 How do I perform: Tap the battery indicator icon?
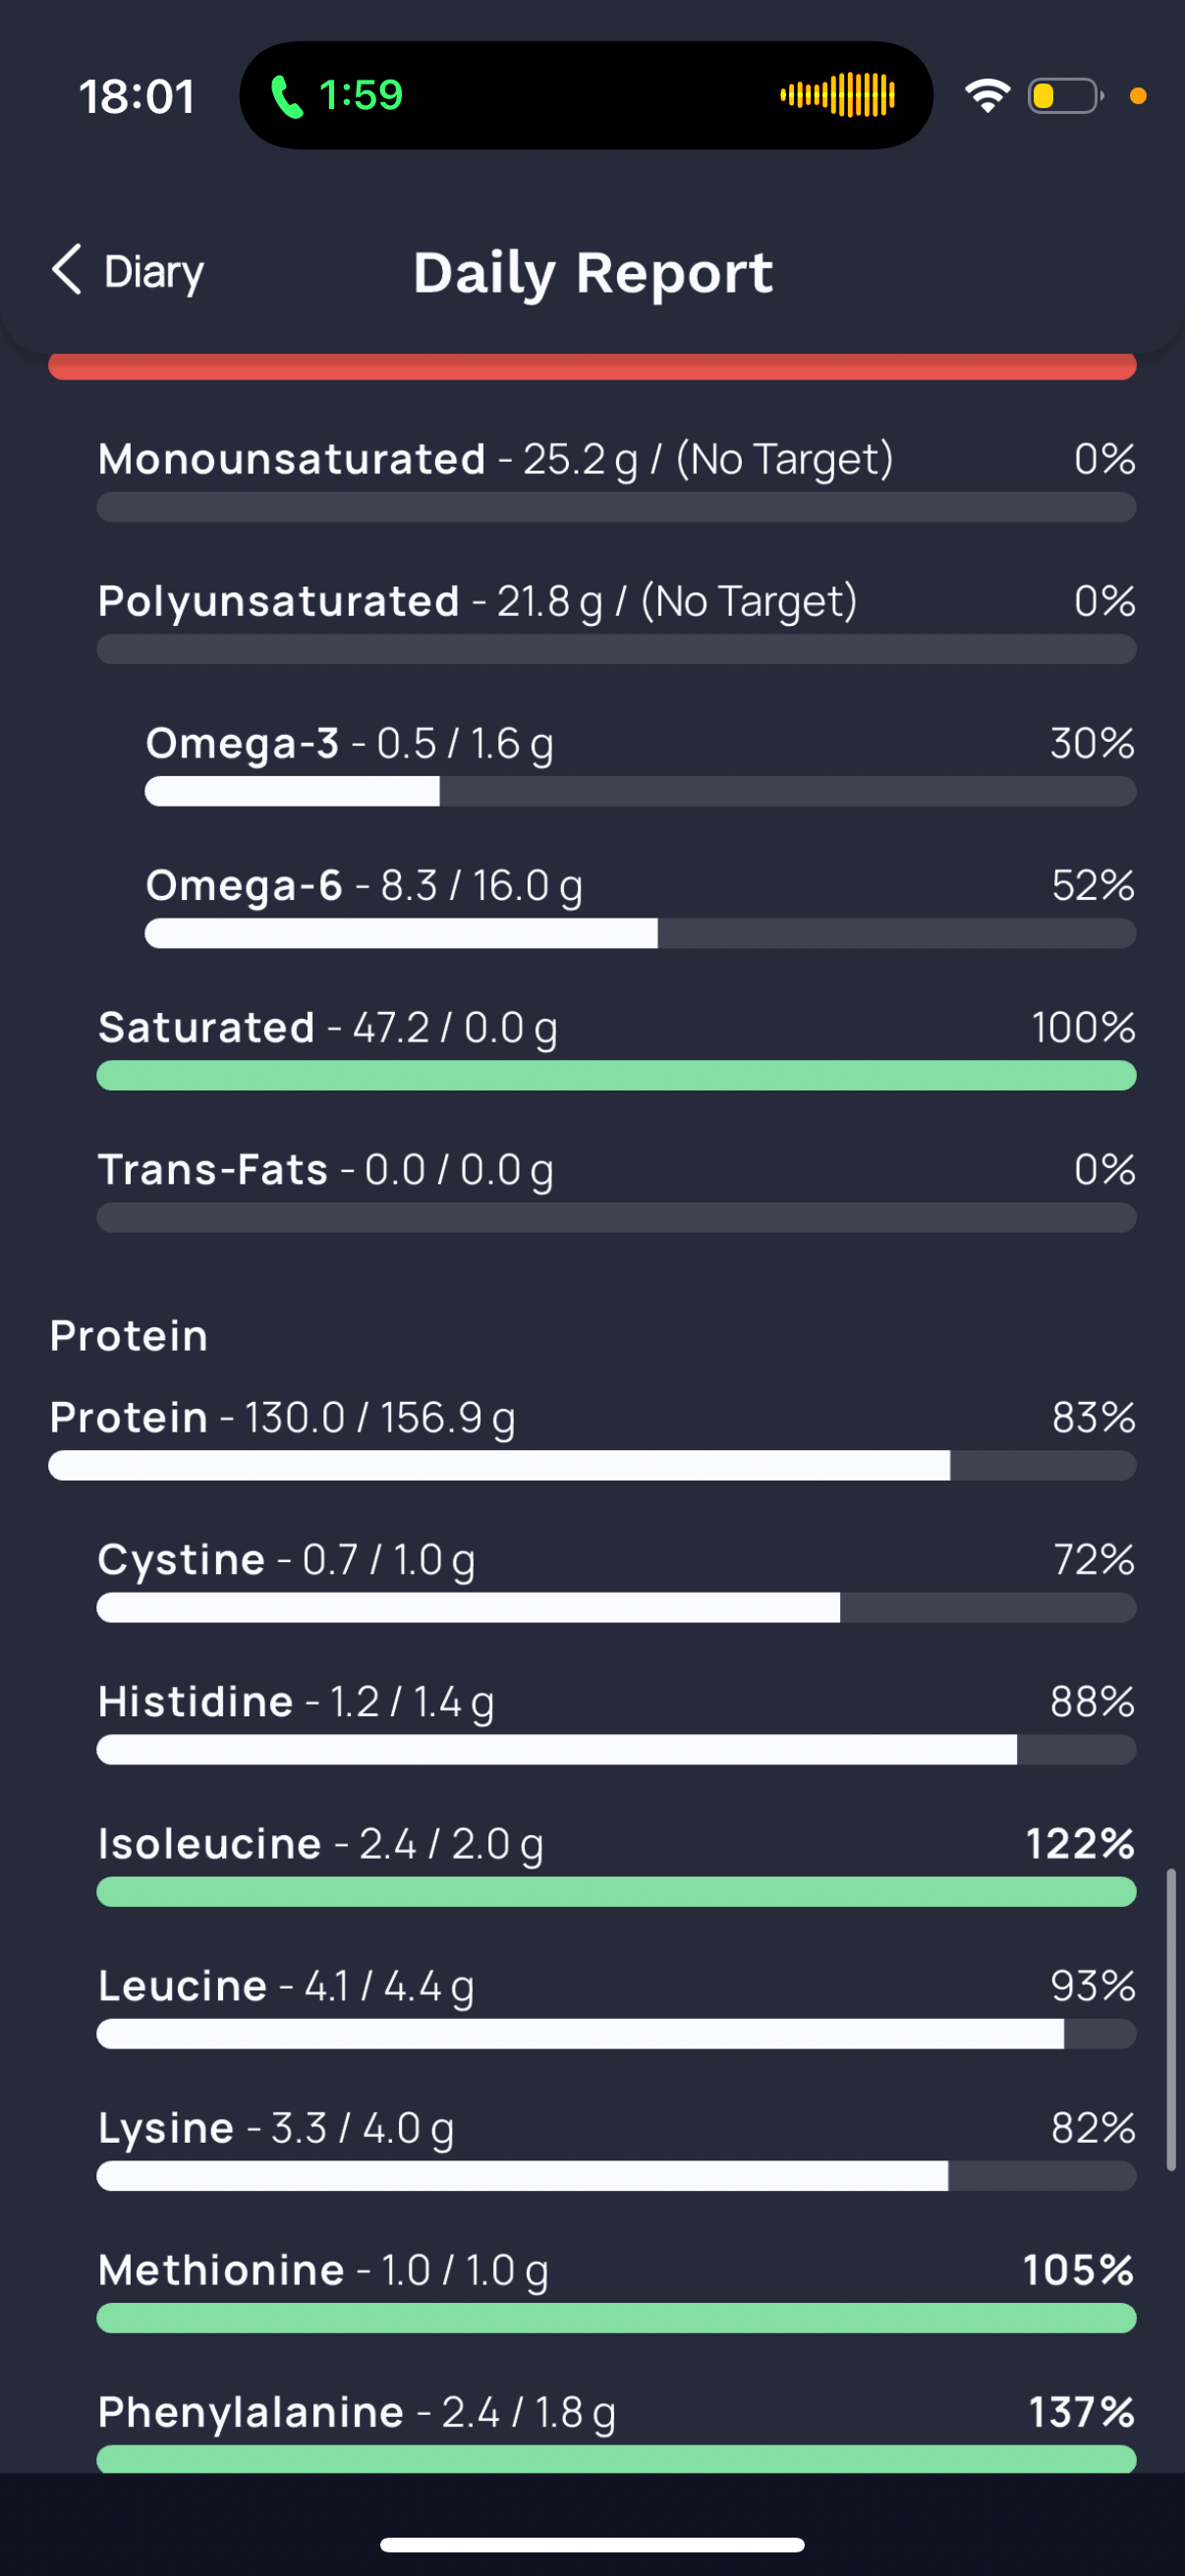coord(1065,96)
